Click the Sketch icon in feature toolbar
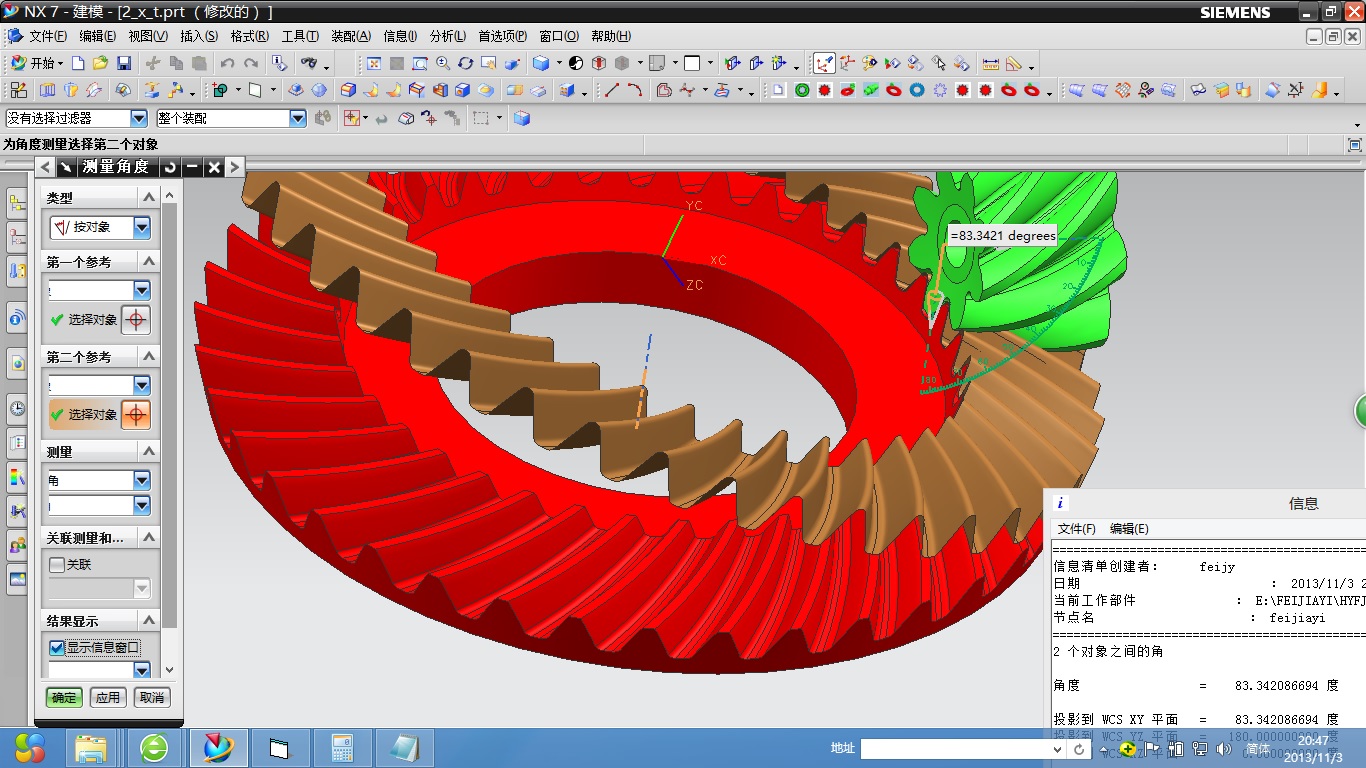The image size is (1366, 768). click(x=18, y=90)
